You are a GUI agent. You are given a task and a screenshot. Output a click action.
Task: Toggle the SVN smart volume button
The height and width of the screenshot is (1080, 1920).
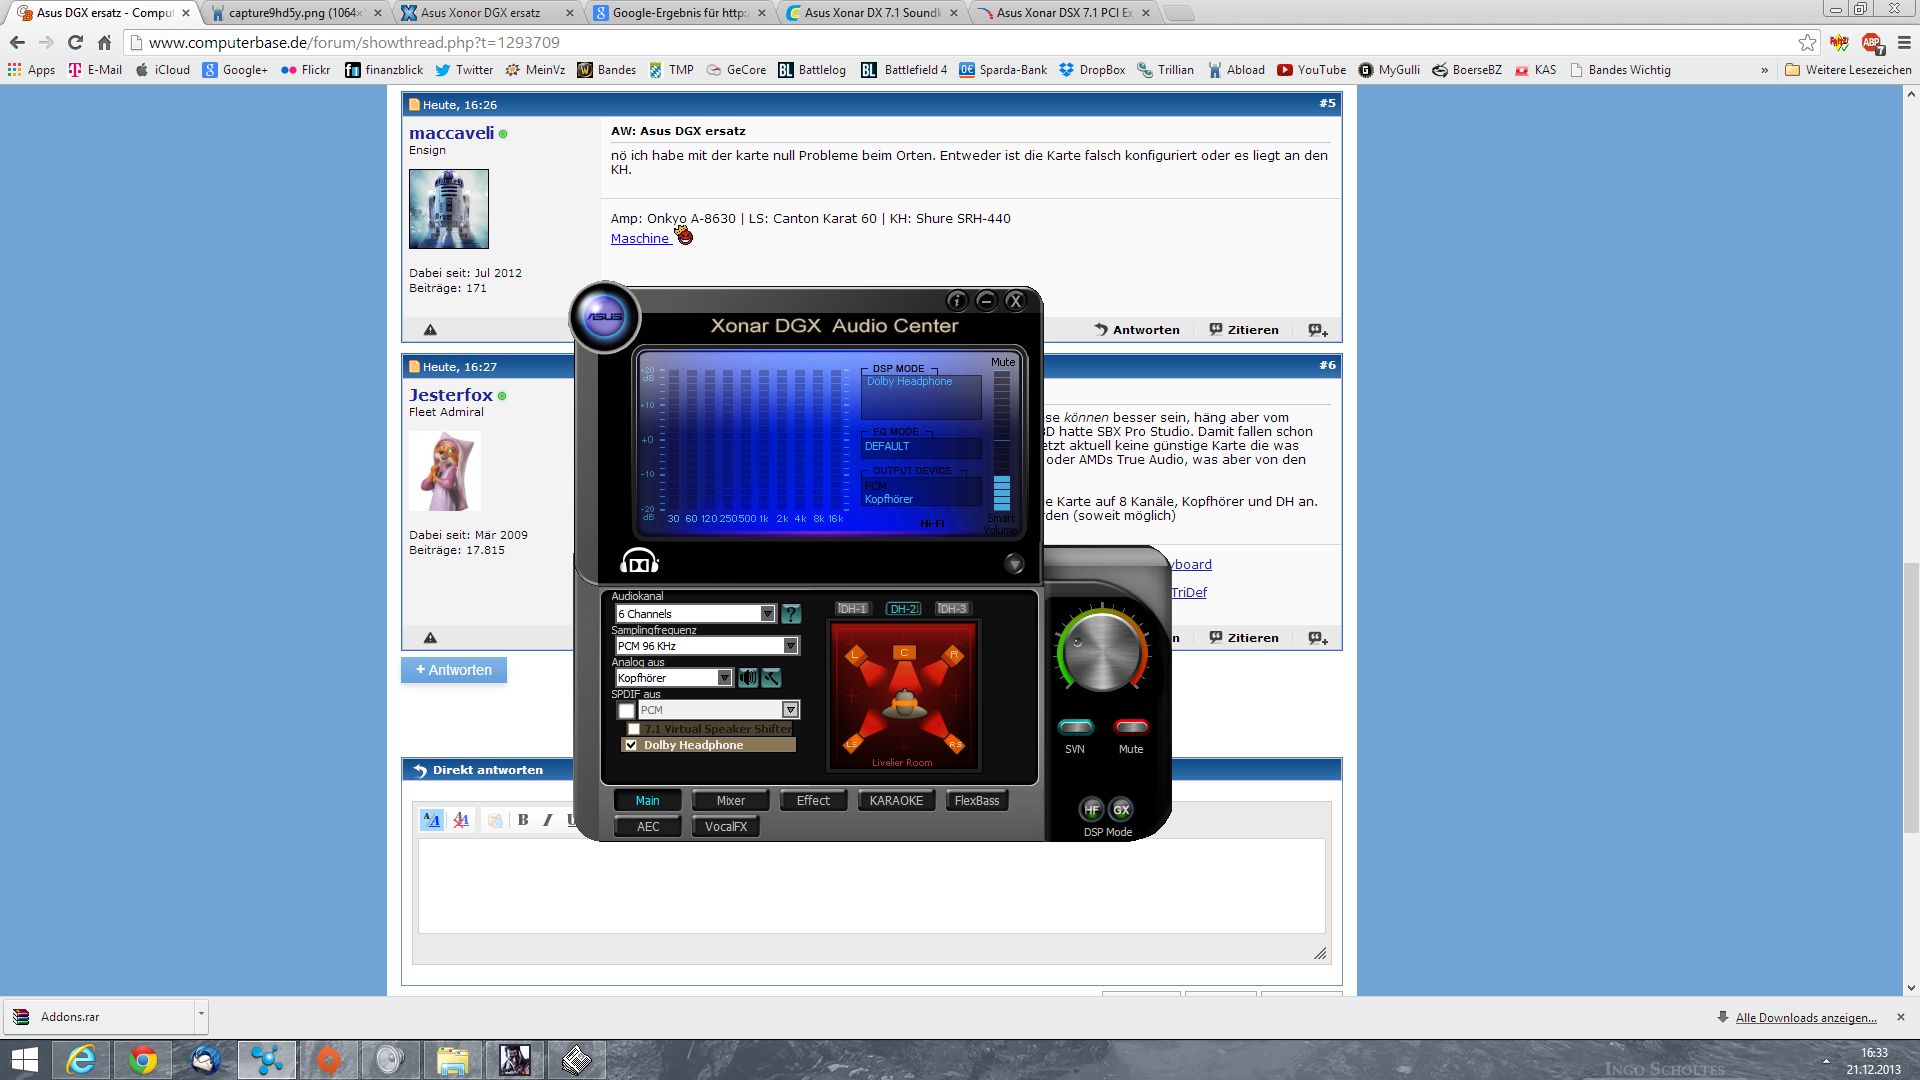[1075, 727]
